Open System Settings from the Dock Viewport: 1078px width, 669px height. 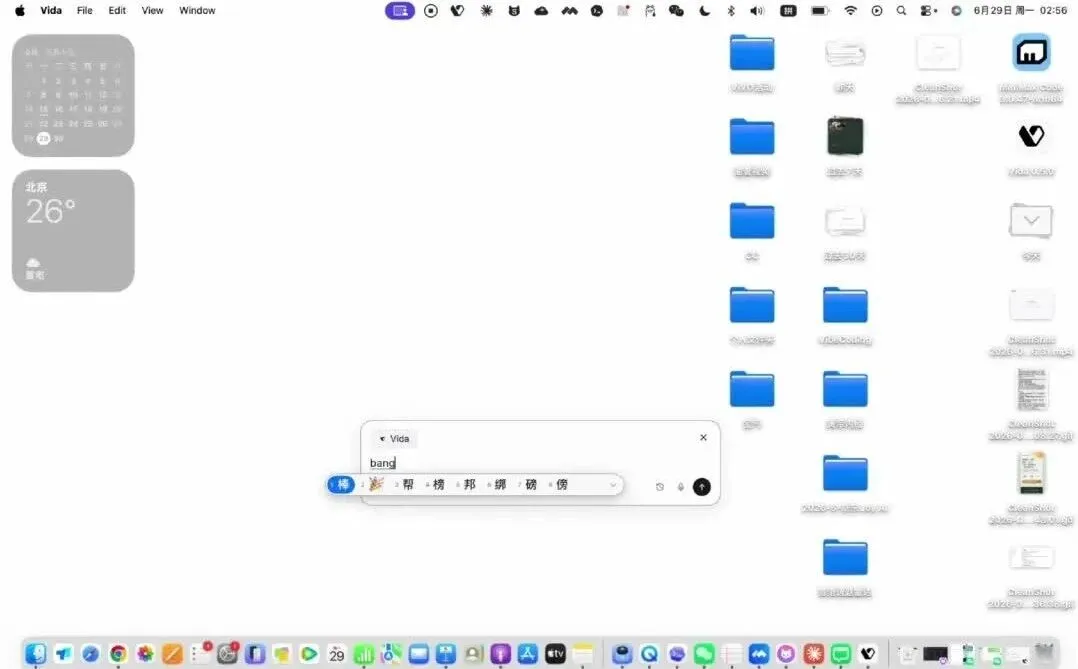click(227, 653)
